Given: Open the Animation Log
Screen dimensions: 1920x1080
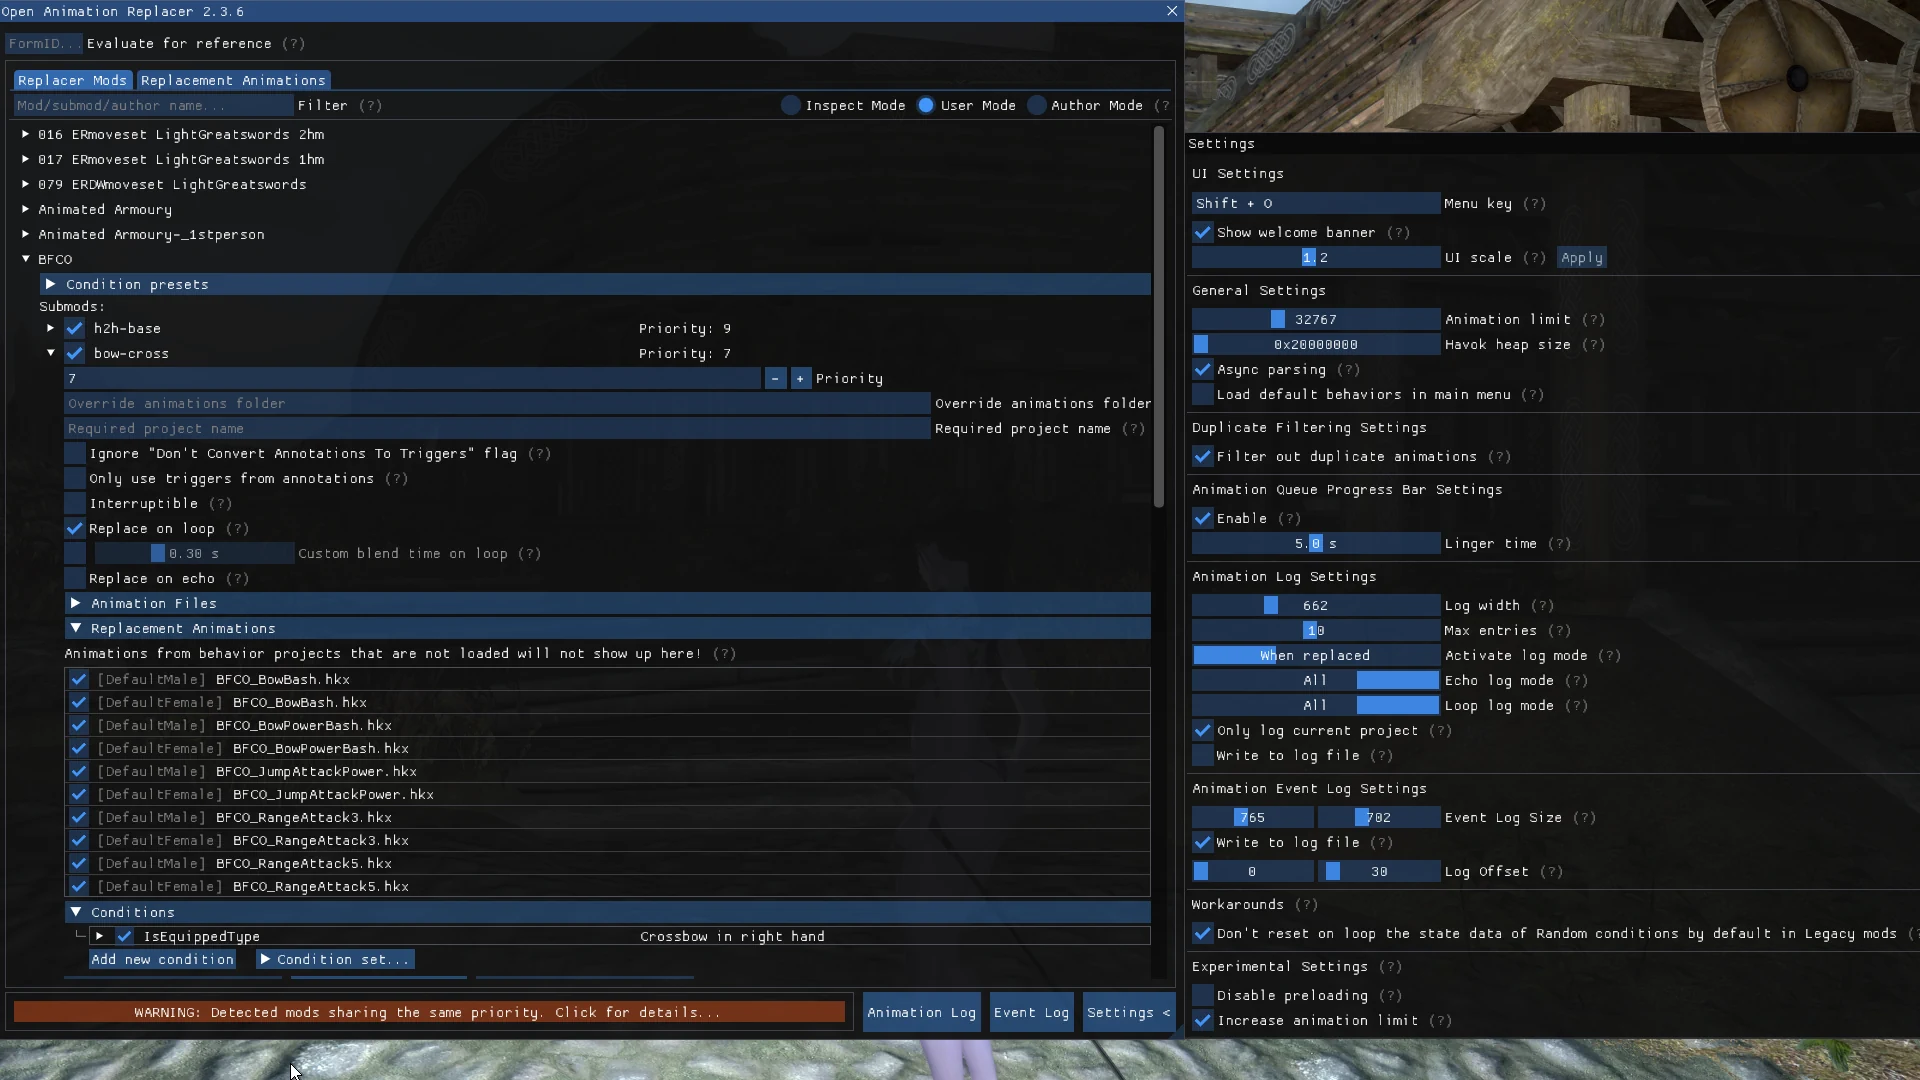Looking at the screenshot, I should click(921, 1013).
